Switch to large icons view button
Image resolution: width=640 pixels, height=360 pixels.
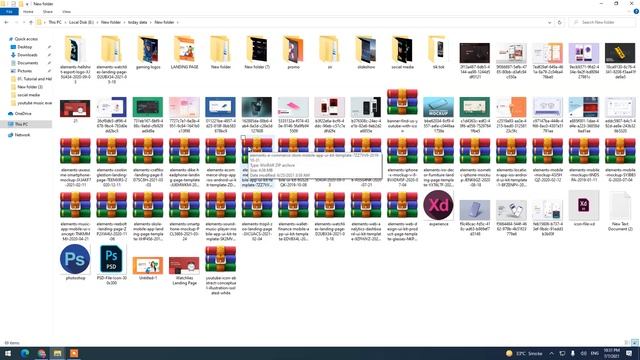635,343
